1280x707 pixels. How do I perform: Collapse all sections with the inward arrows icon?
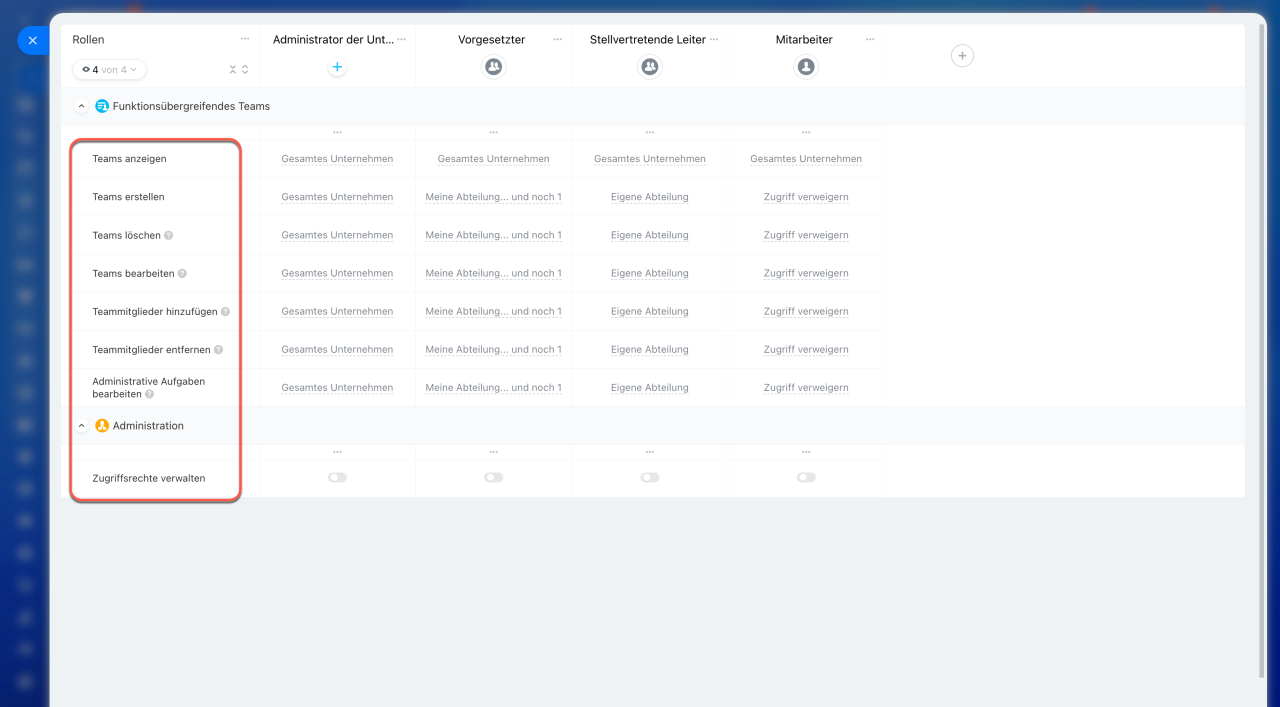click(x=233, y=70)
